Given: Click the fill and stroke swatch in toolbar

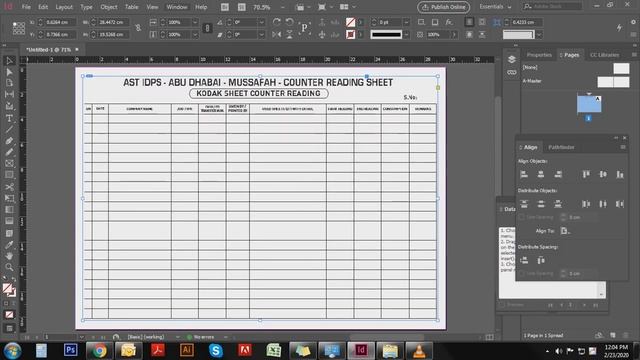Looking at the screenshot, I should pos(9,290).
